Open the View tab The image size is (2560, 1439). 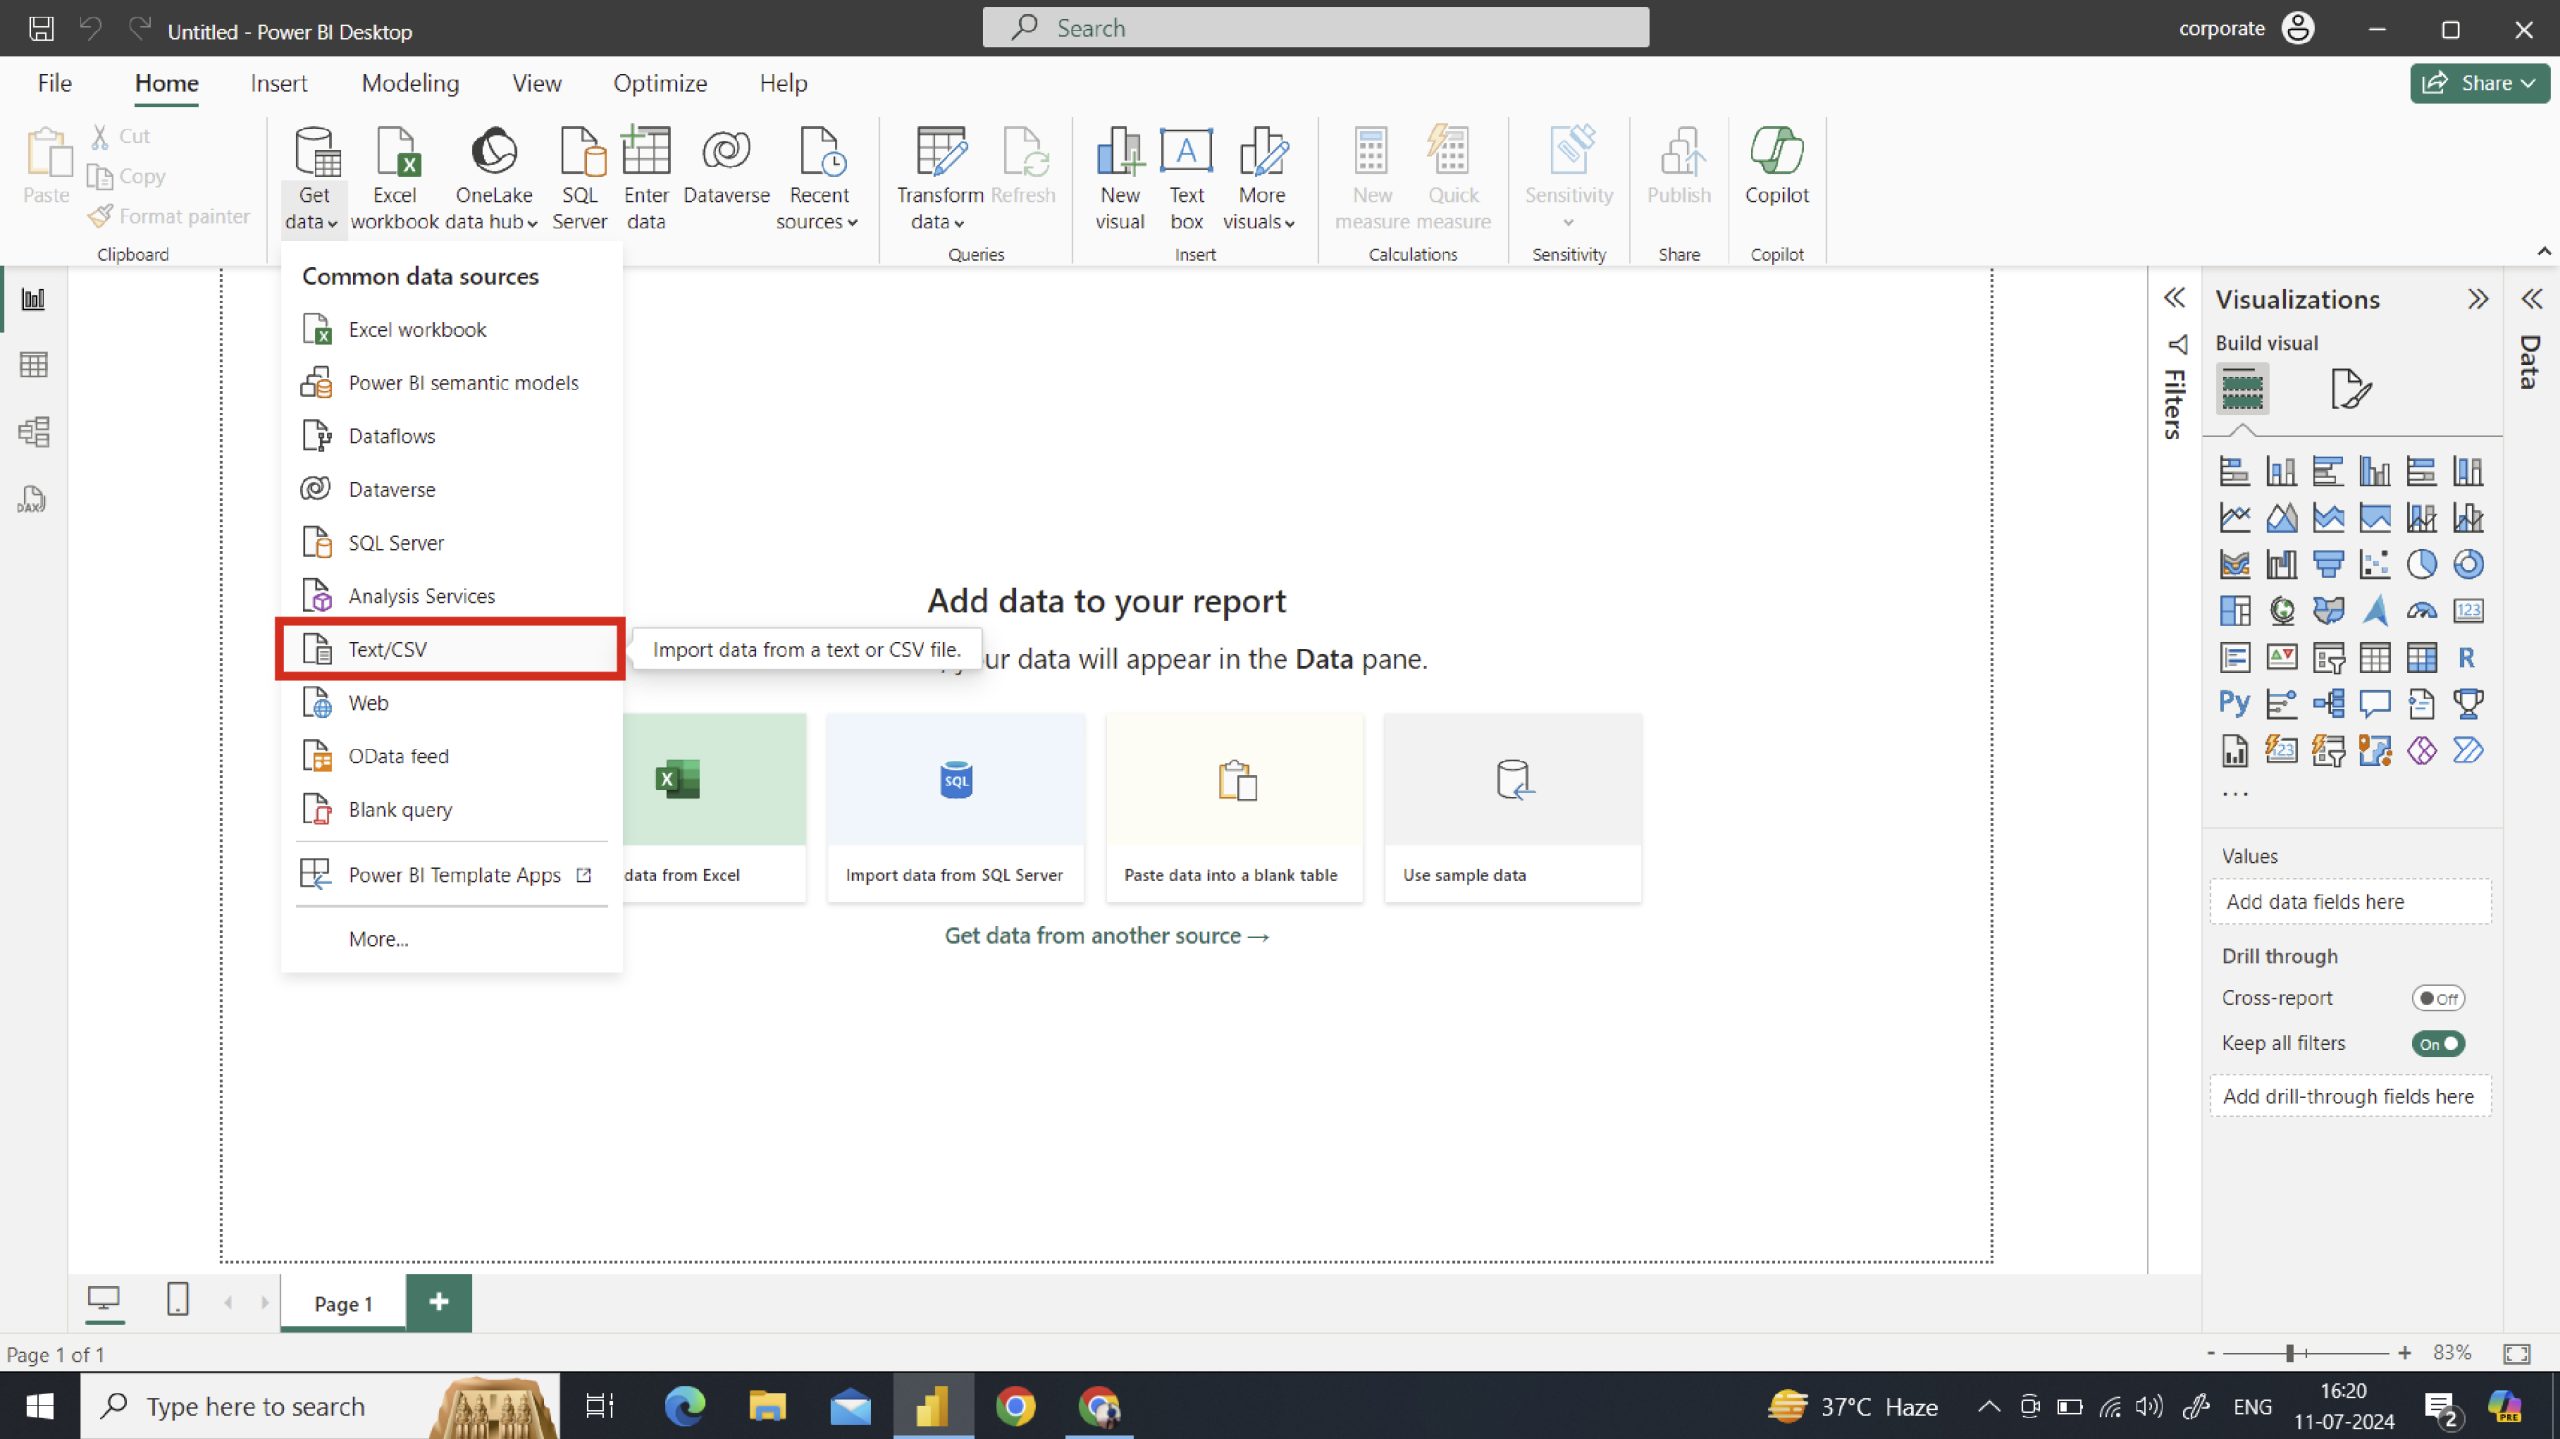[536, 83]
